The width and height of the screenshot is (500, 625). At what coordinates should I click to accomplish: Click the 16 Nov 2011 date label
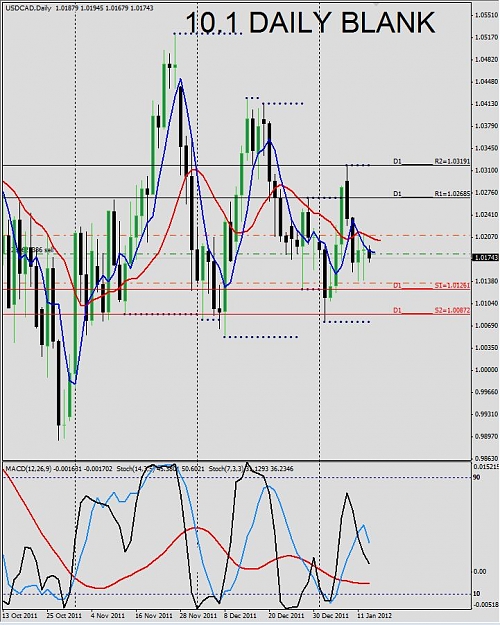tap(154, 615)
